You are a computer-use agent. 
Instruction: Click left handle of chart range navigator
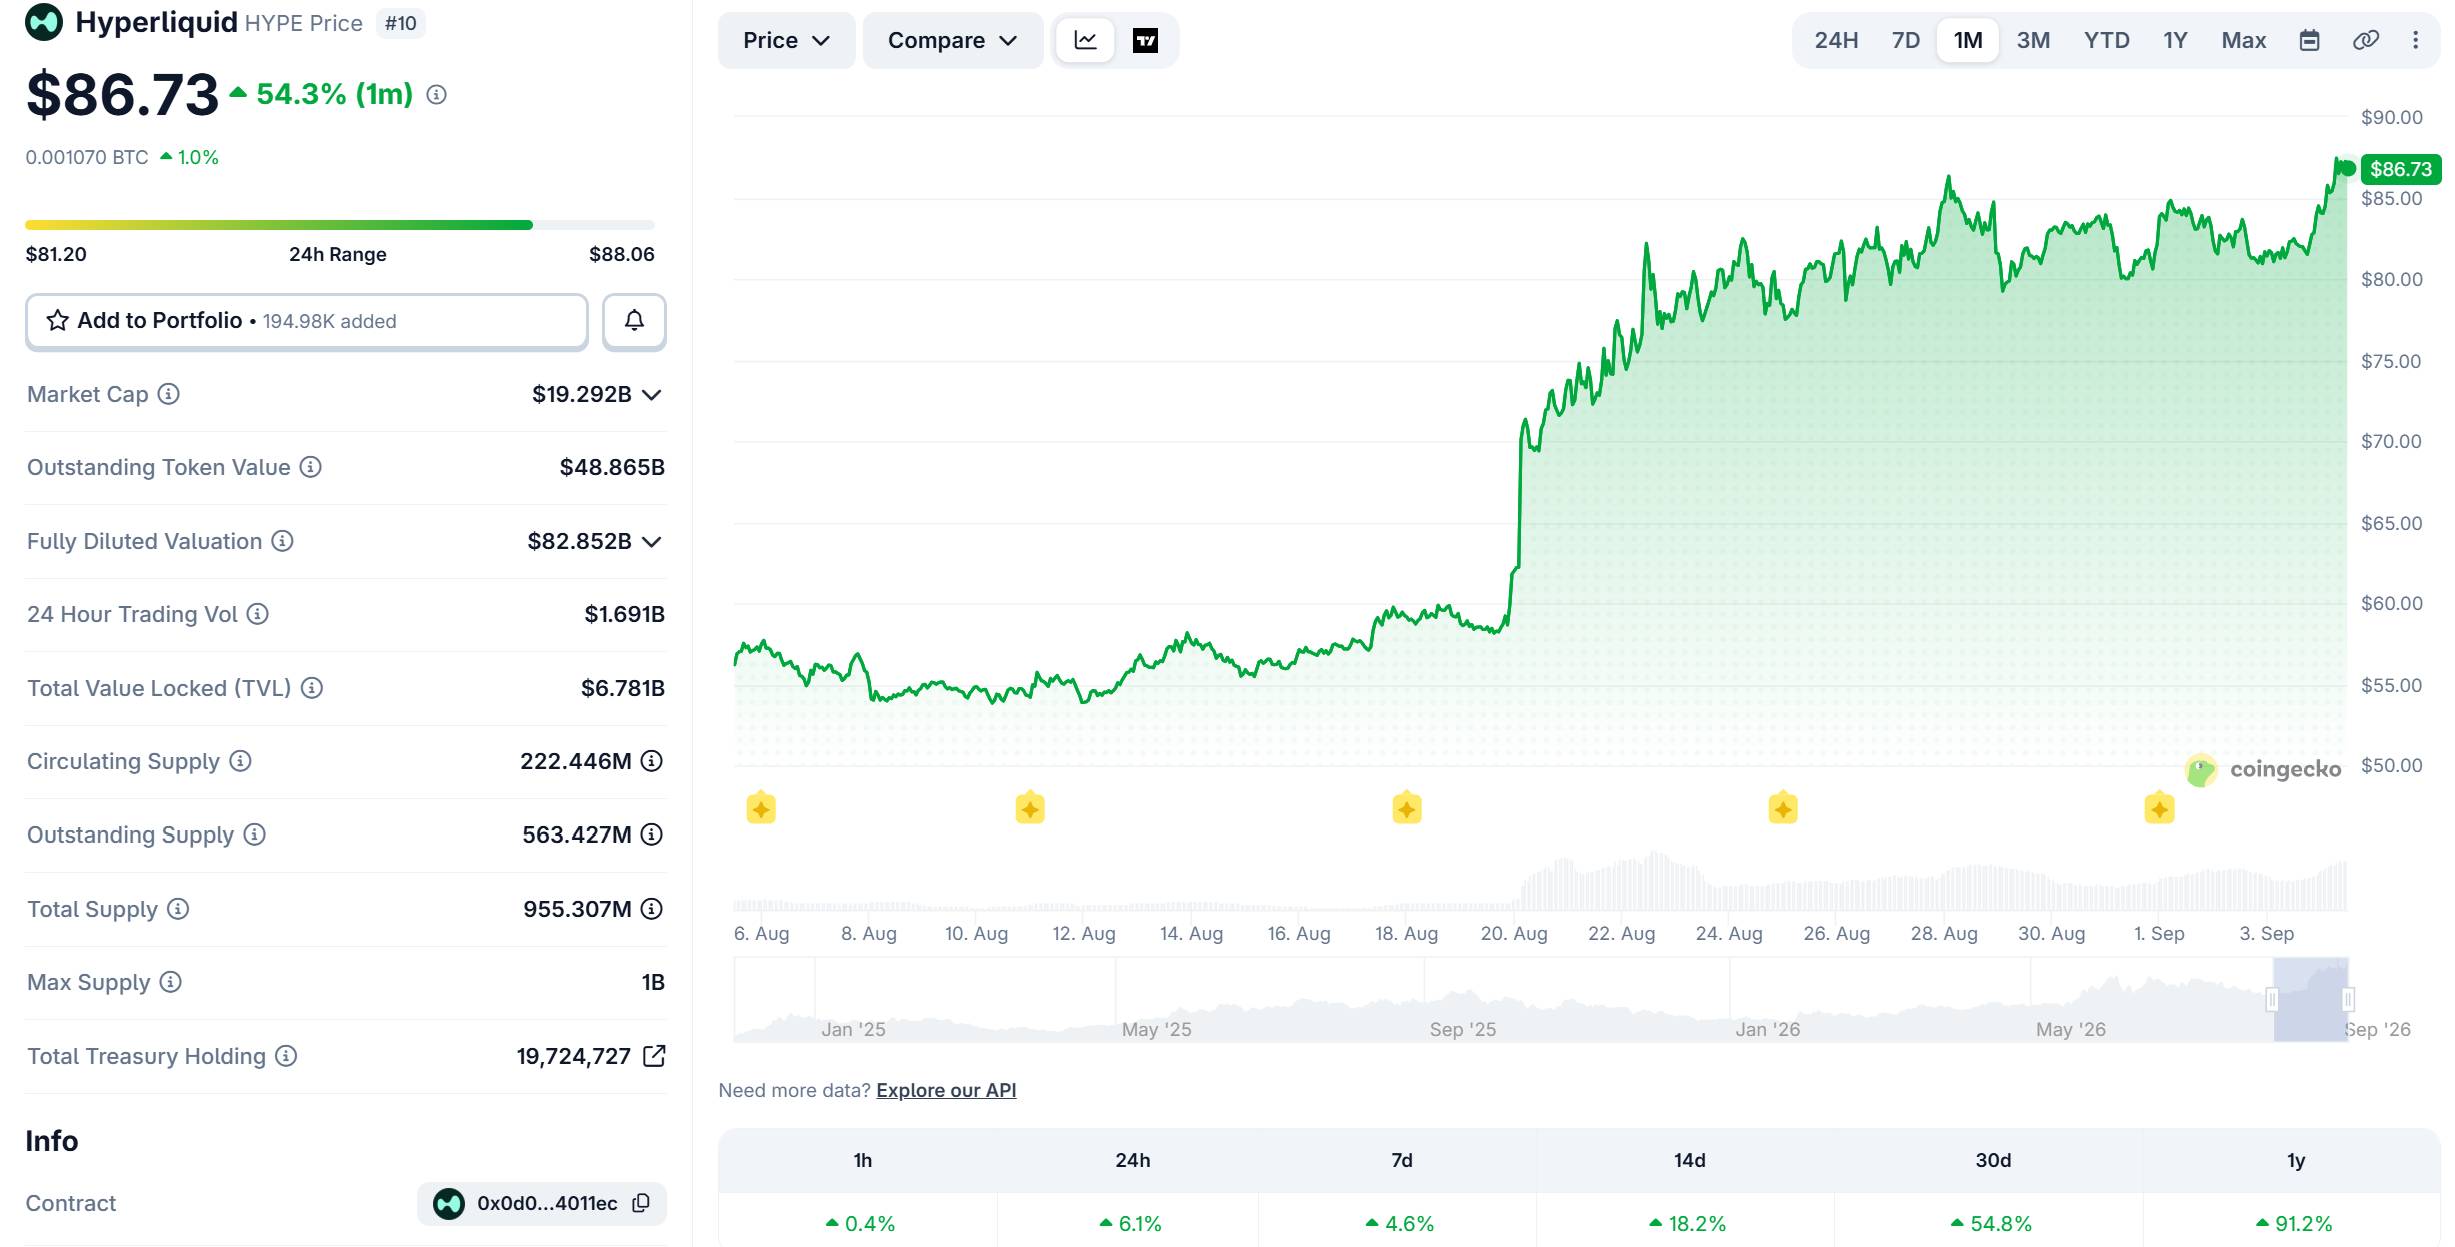[x=2272, y=999]
